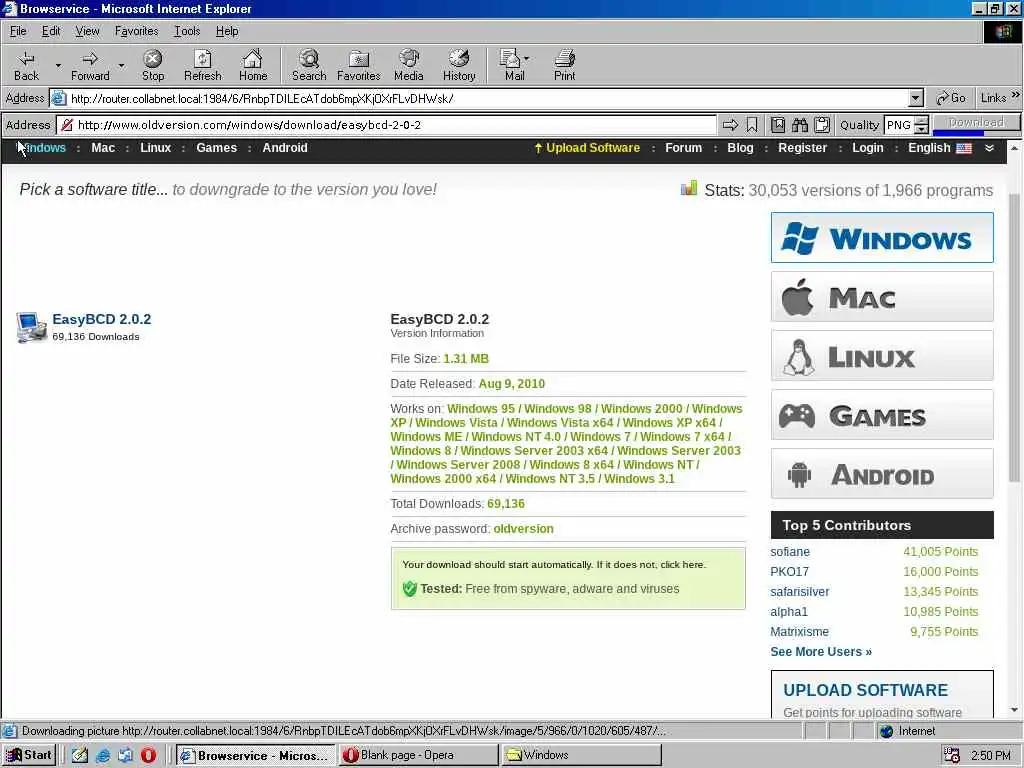Viewport: 1024px width, 768px height.
Task: Open the Back button history dropdown
Action: coord(57,65)
